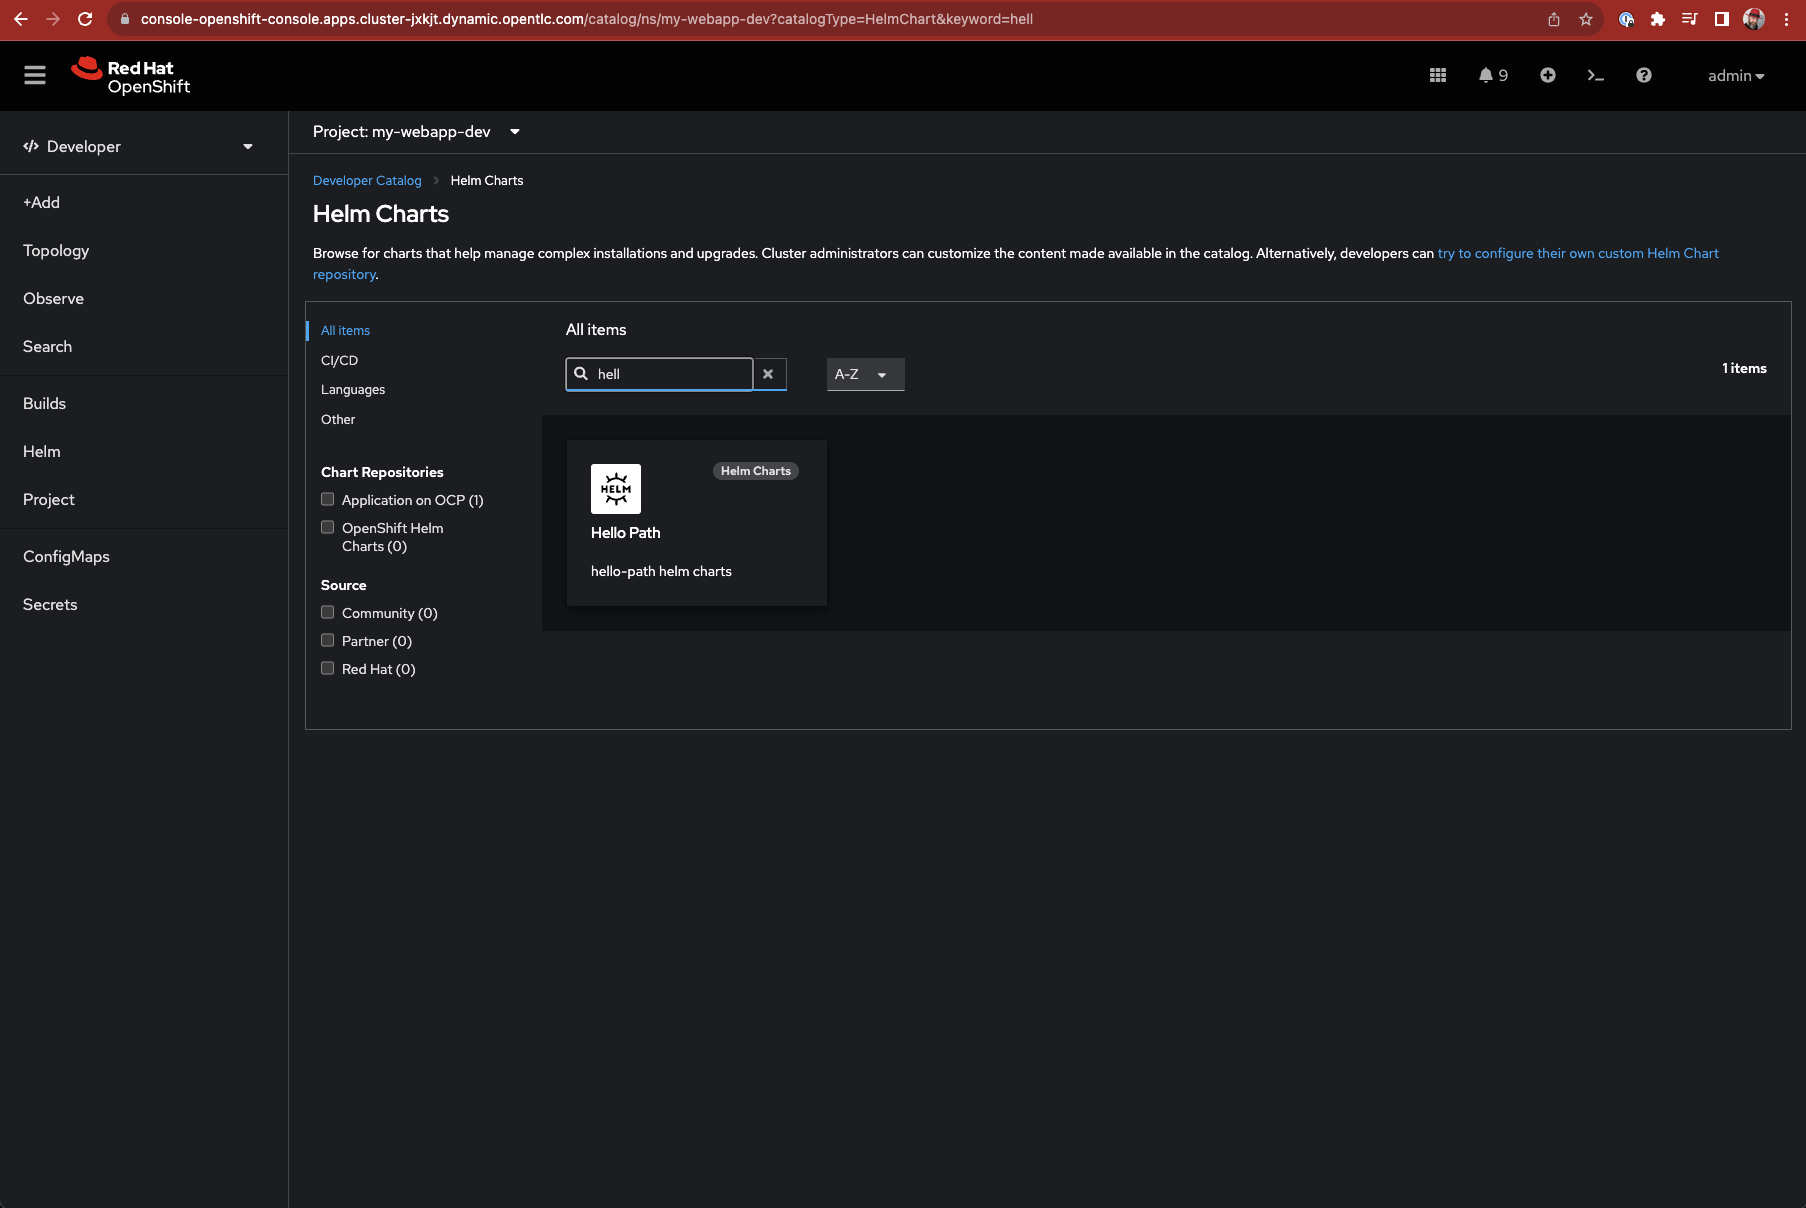The image size is (1806, 1208).
Task: Select the Languages filter category
Action: 352,389
